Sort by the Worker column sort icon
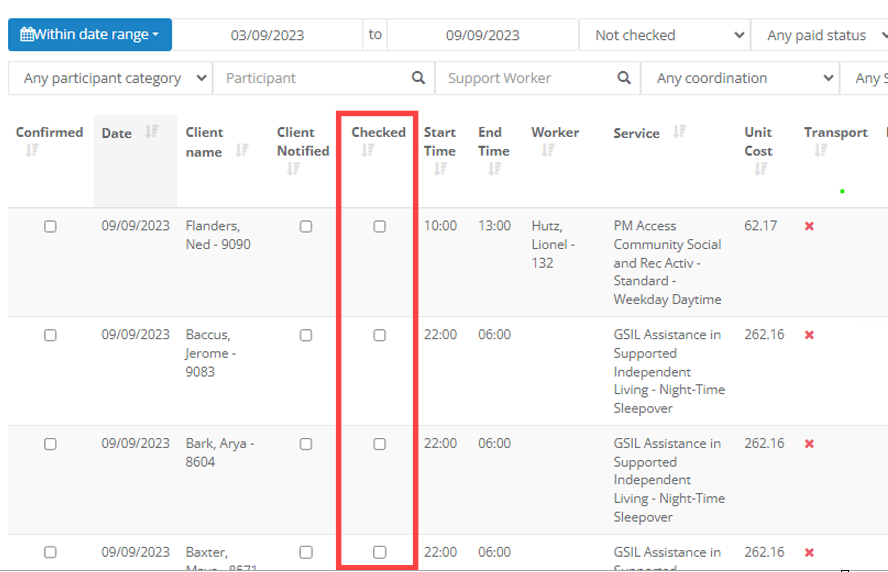Image resolution: width=888 pixels, height=572 pixels. 548,150
